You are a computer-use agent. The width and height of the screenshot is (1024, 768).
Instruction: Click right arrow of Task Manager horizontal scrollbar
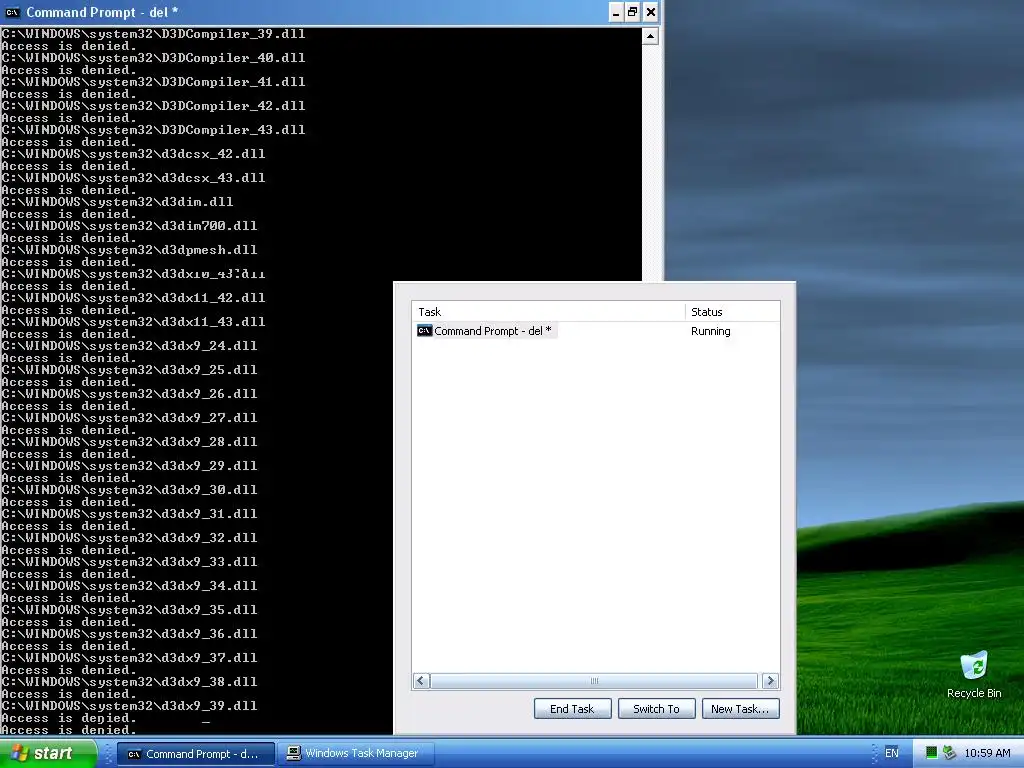770,681
